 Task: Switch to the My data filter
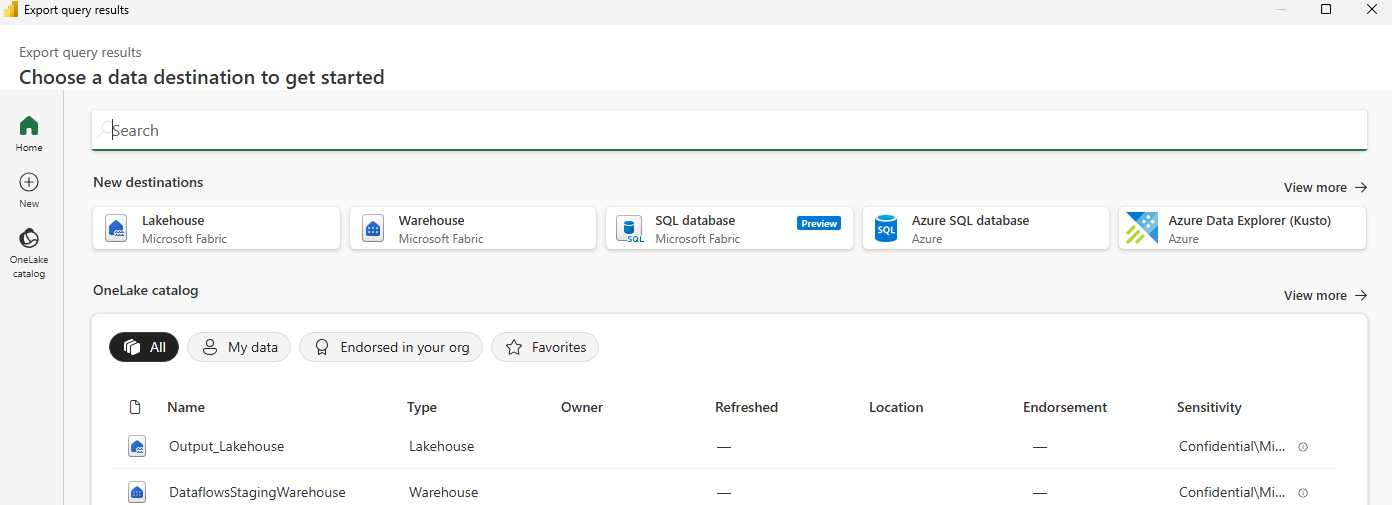(239, 347)
